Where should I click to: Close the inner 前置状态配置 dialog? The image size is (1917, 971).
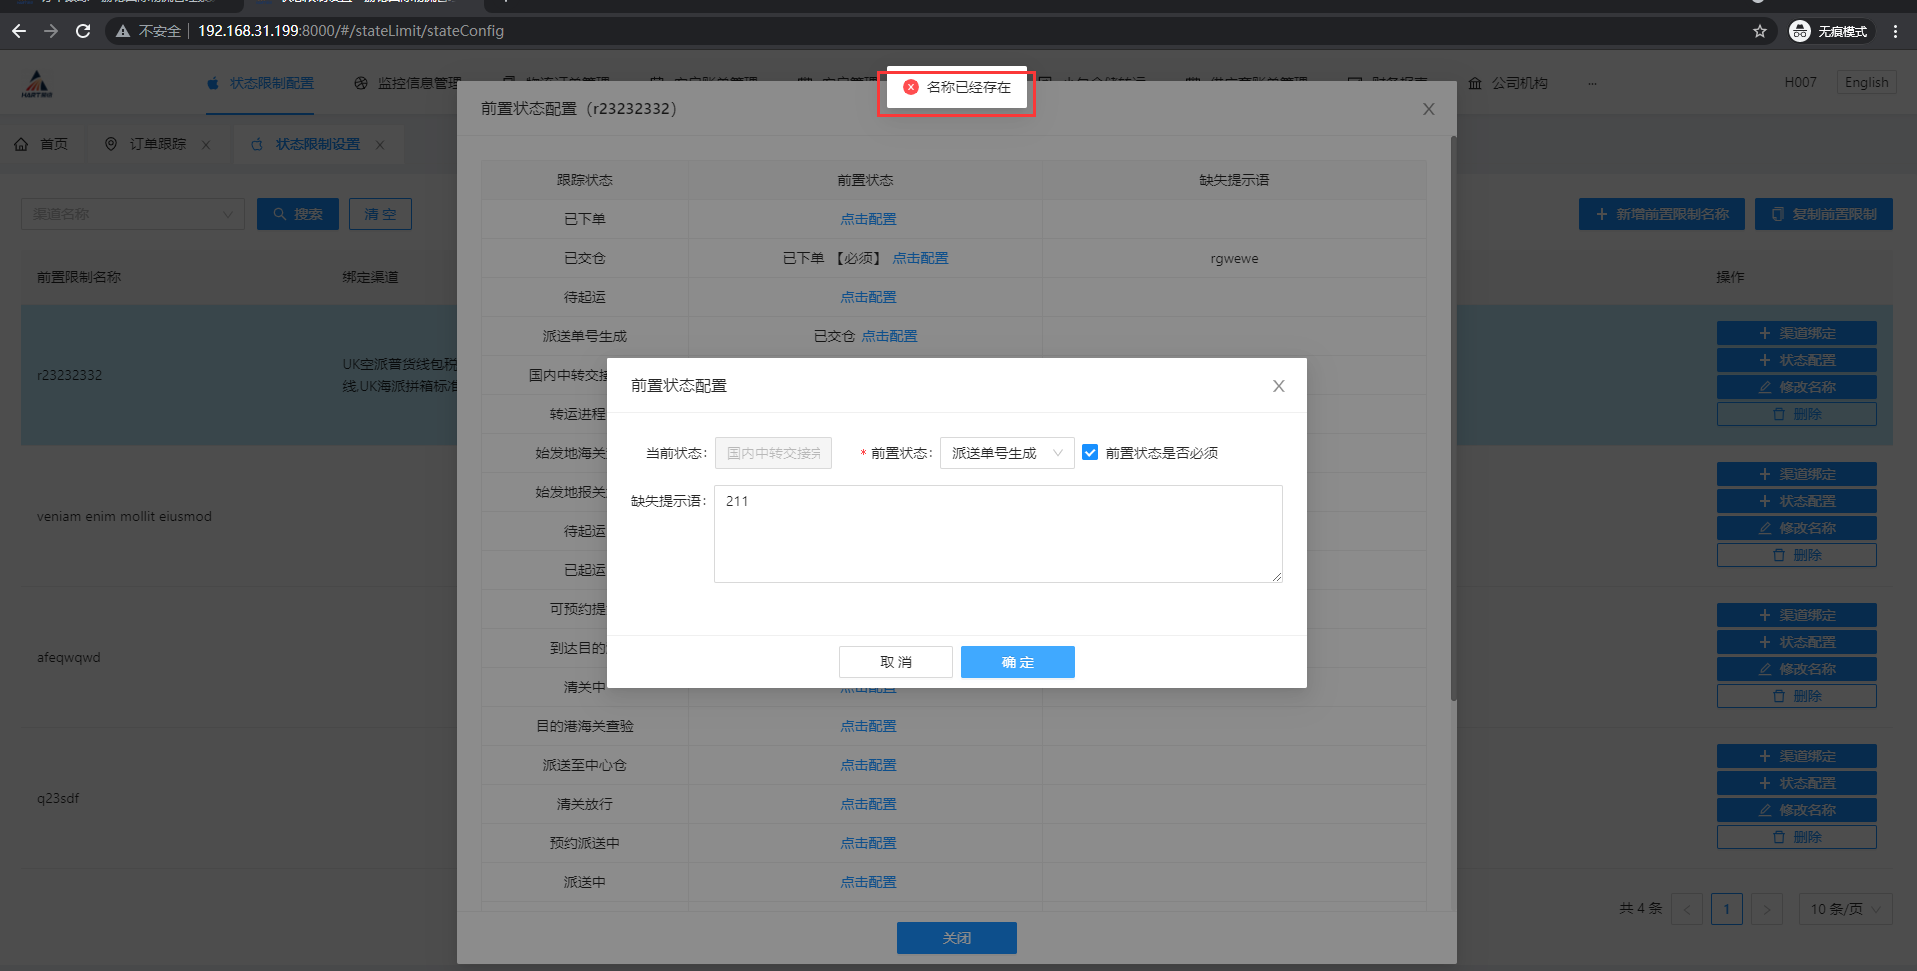(1278, 386)
